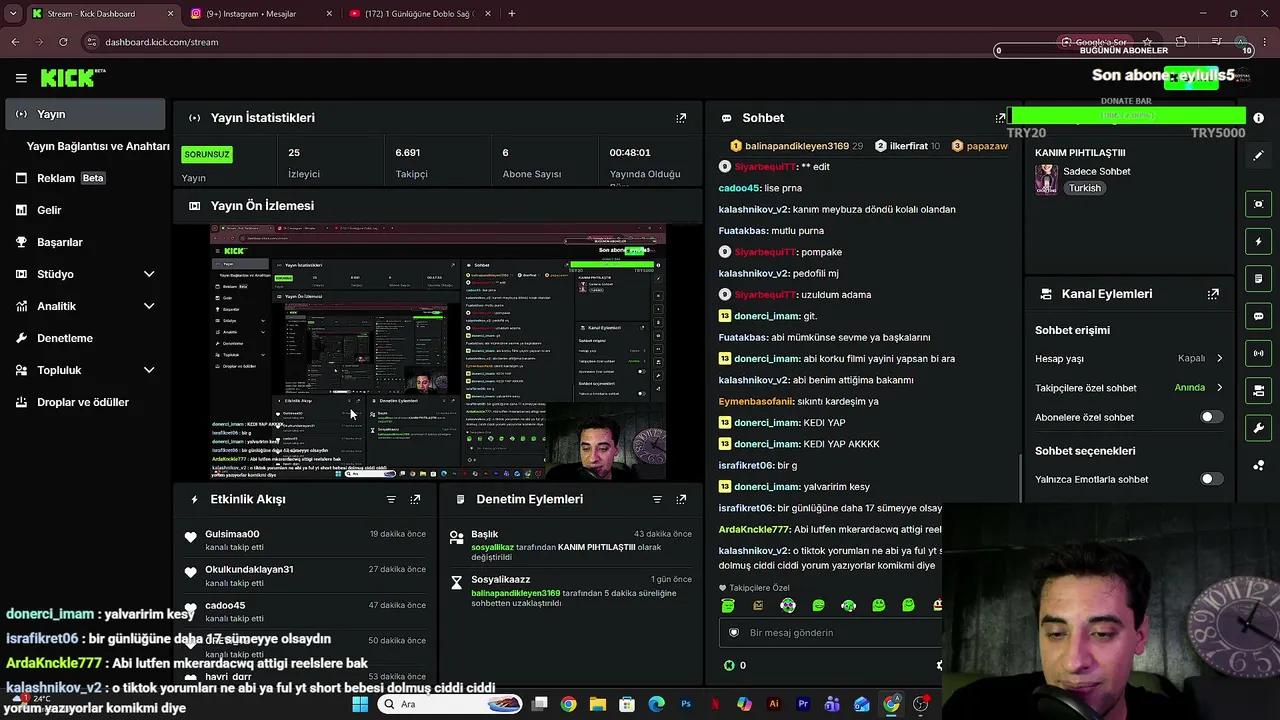Click the Kick logo
The image size is (1280, 720).
point(72,78)
